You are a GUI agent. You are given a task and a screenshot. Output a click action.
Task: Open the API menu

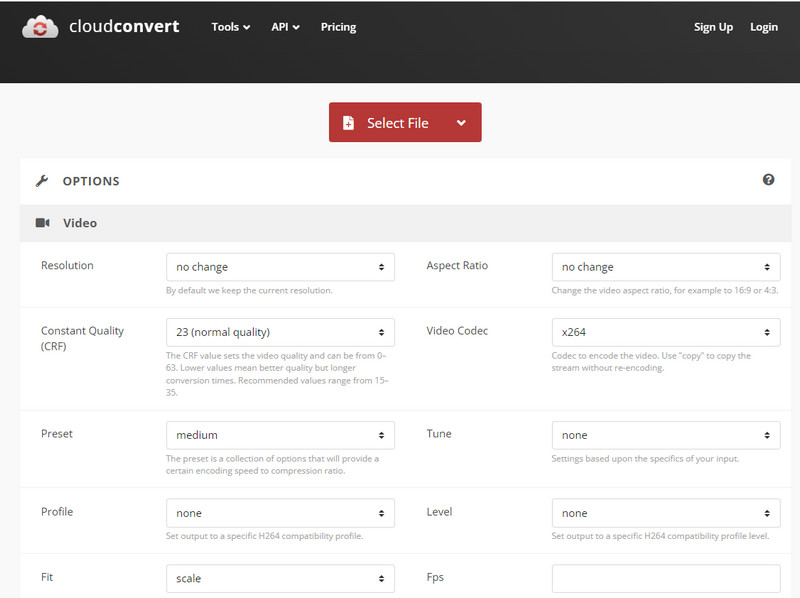[285, 27]
